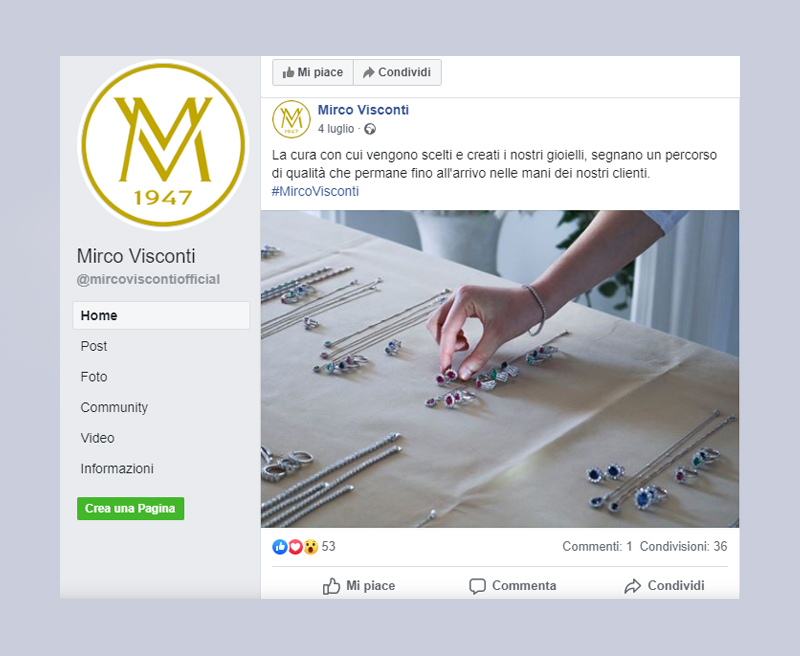
Task: Click the small Mirco Visconti post avatar
Action: pyautogui.click(x=291, y=119)
